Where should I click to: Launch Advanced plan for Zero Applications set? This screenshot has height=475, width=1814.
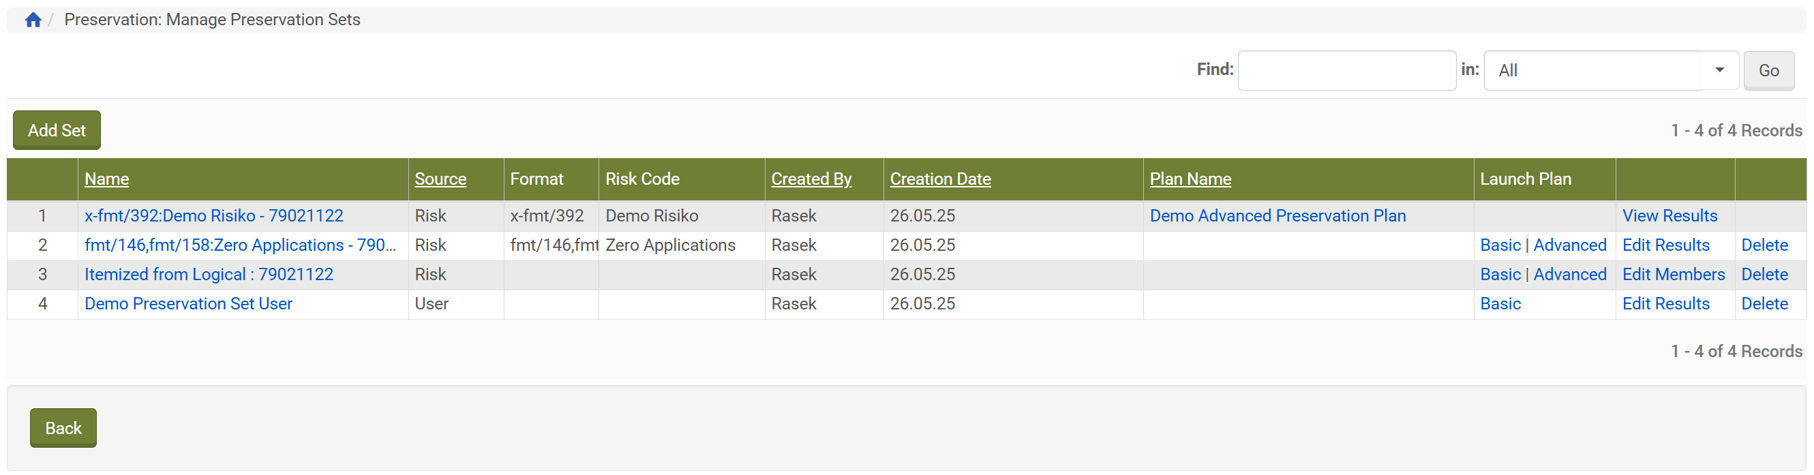click(x=1569, y=245)
